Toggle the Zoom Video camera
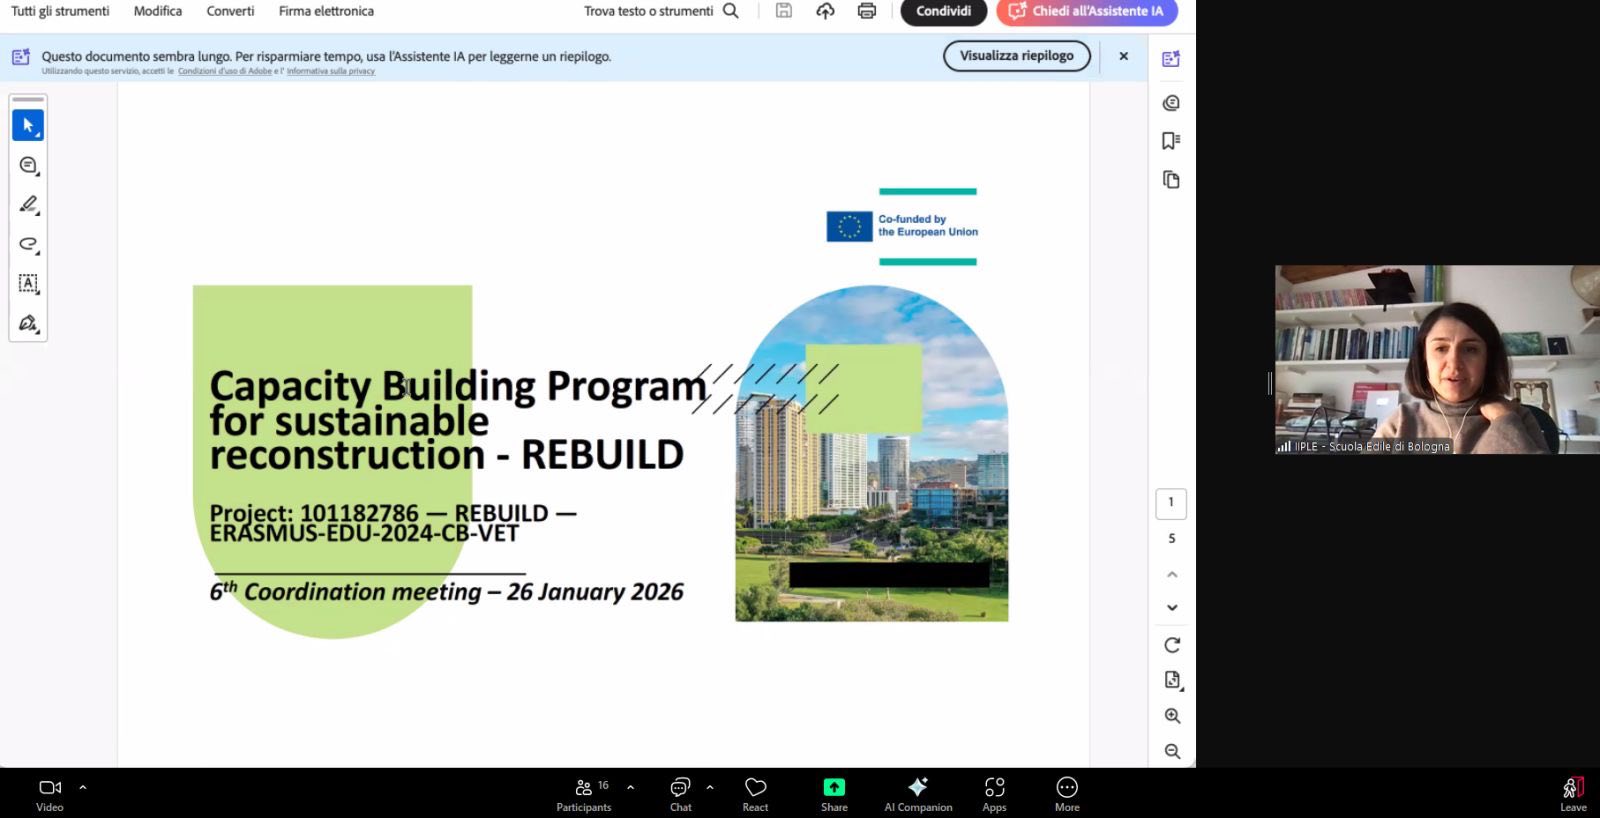 point(49,794)
